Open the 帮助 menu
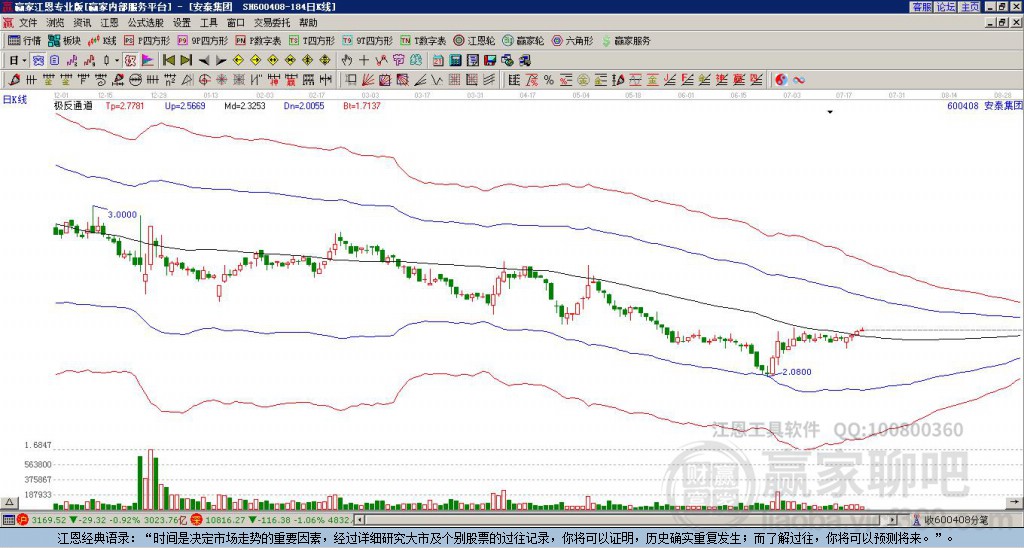1024x548 pixels. click(308, 23)
